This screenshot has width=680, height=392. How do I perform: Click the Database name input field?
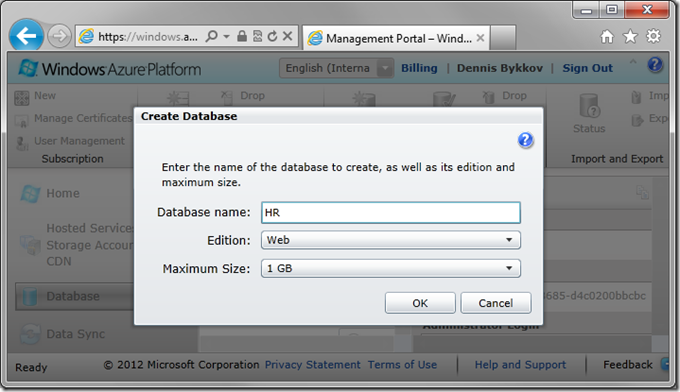(x=390, y=212)
